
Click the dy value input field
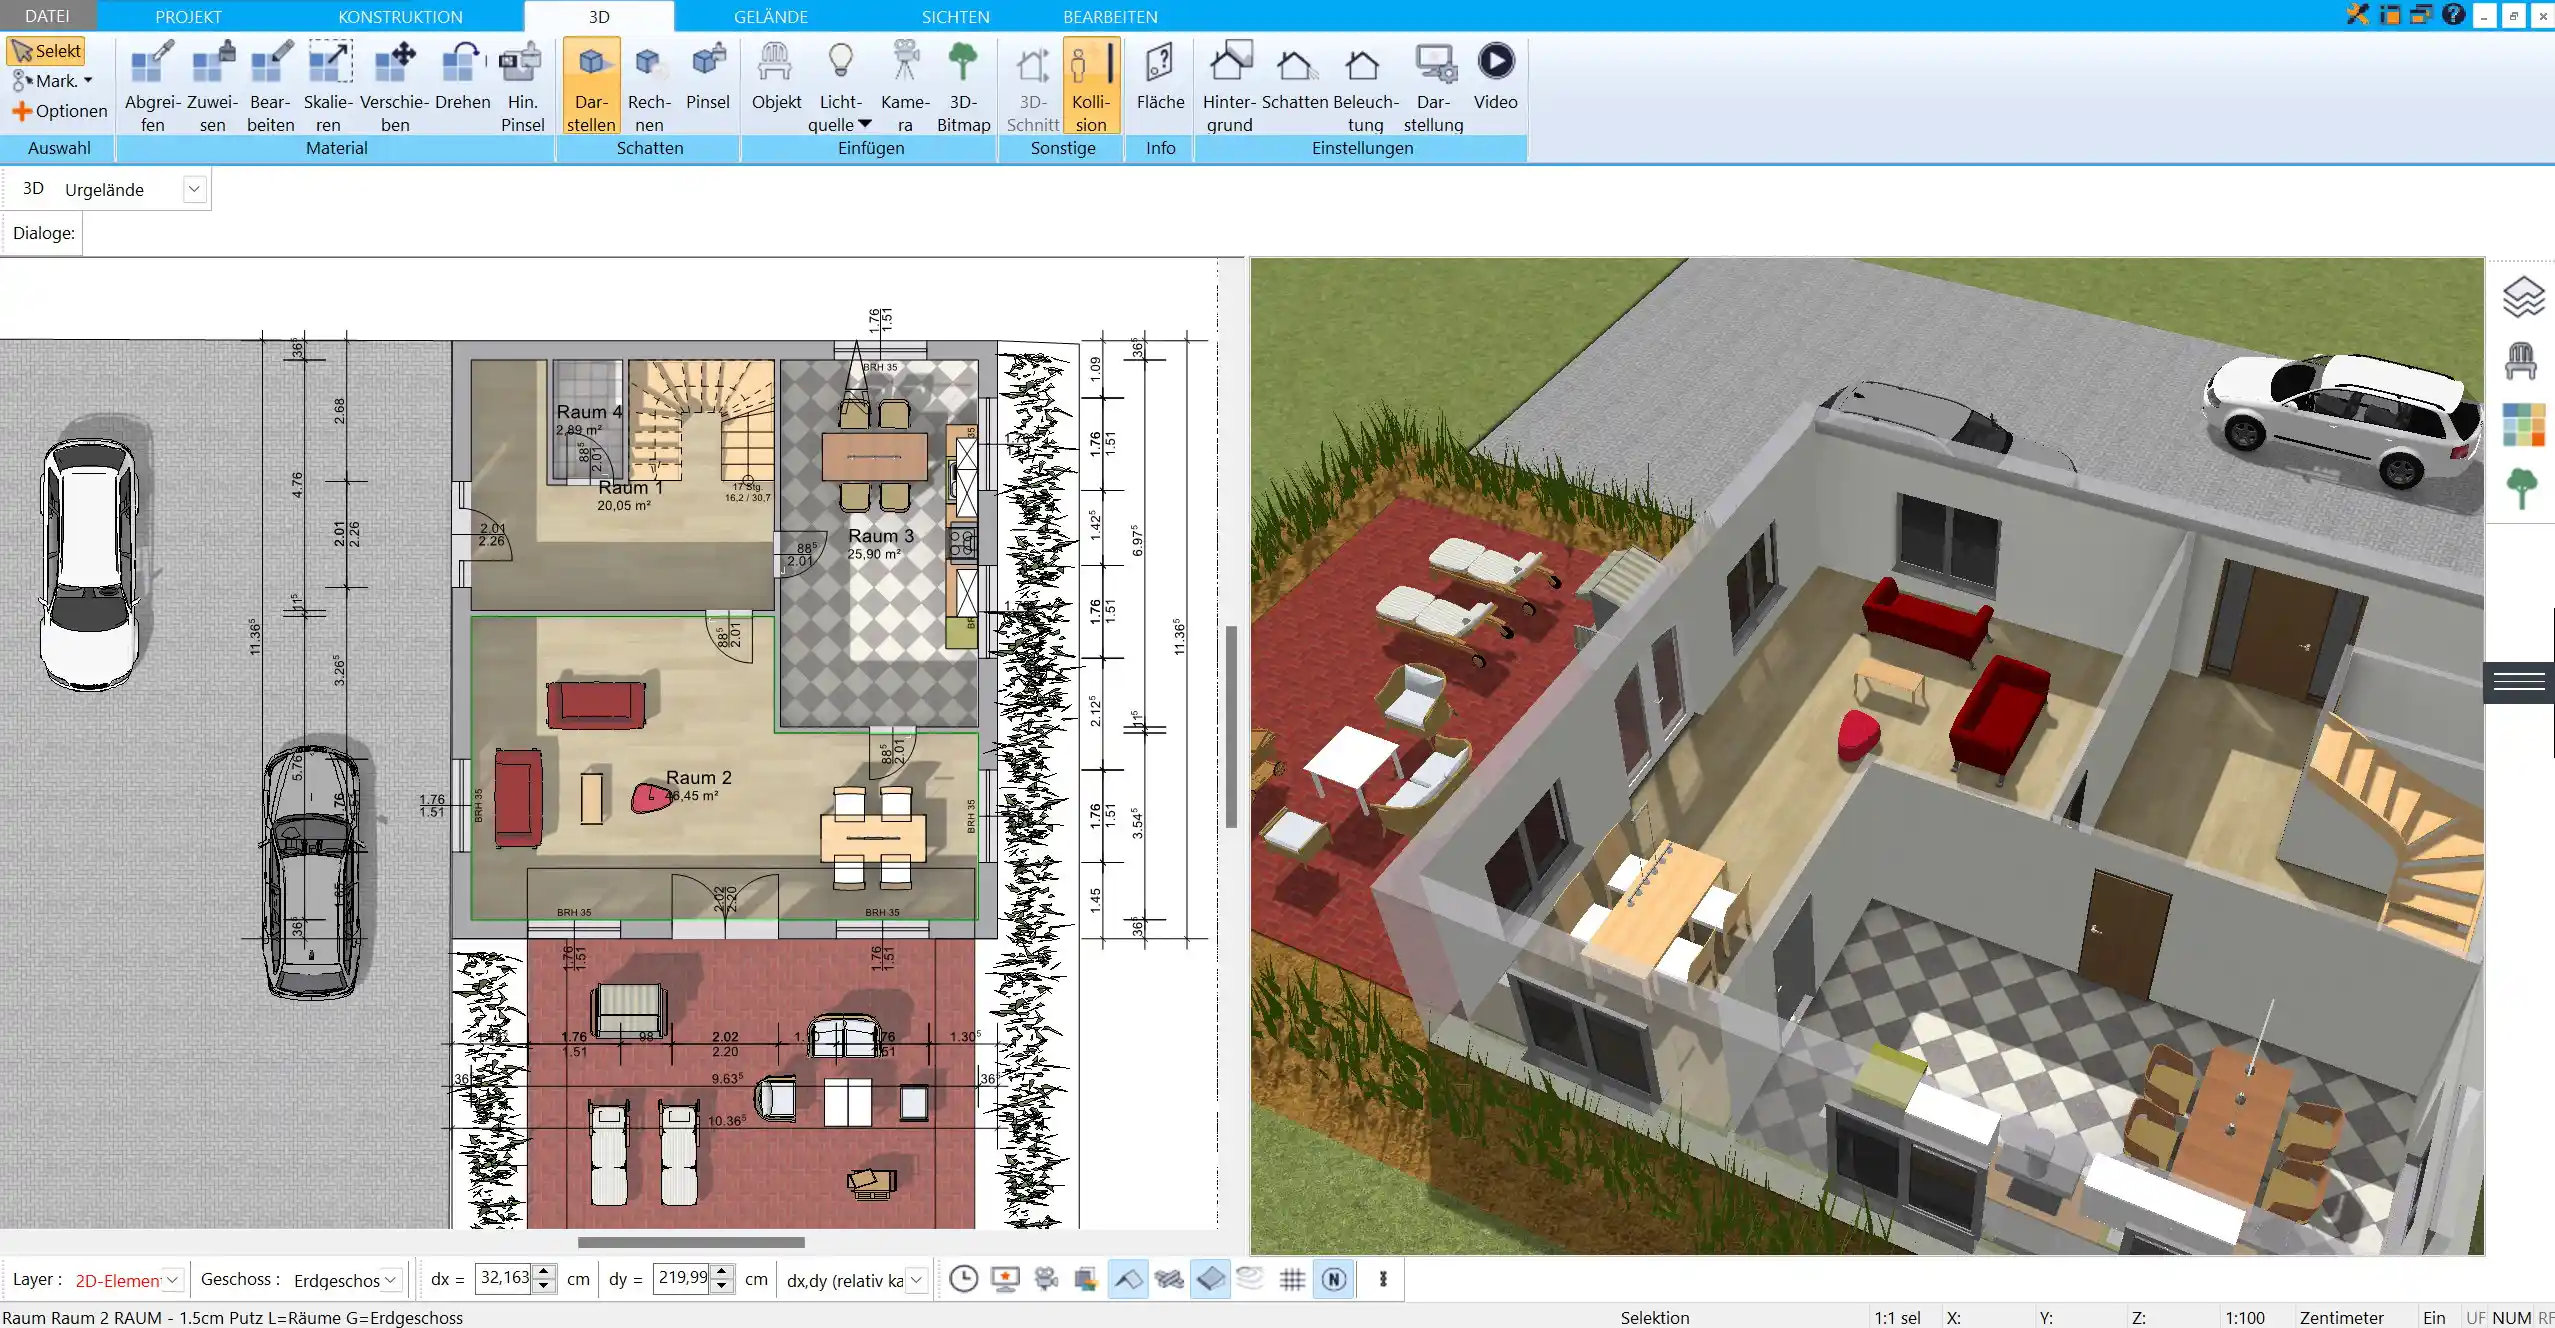[682, 1278]
